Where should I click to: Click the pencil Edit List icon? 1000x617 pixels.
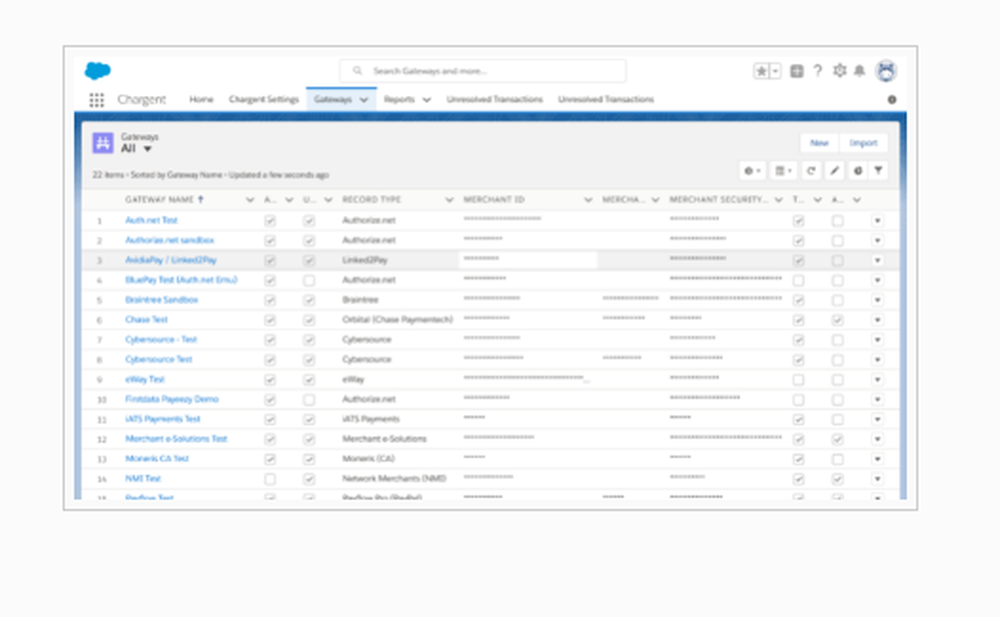[x=834, y=170]
